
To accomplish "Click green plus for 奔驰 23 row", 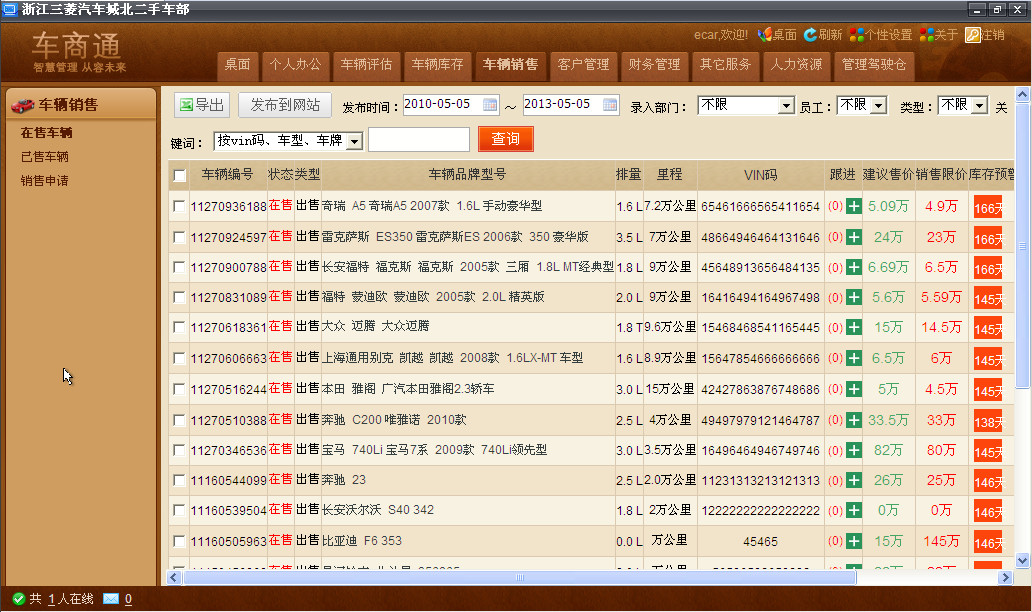I will pyautogui.click(x=854, y=480).
